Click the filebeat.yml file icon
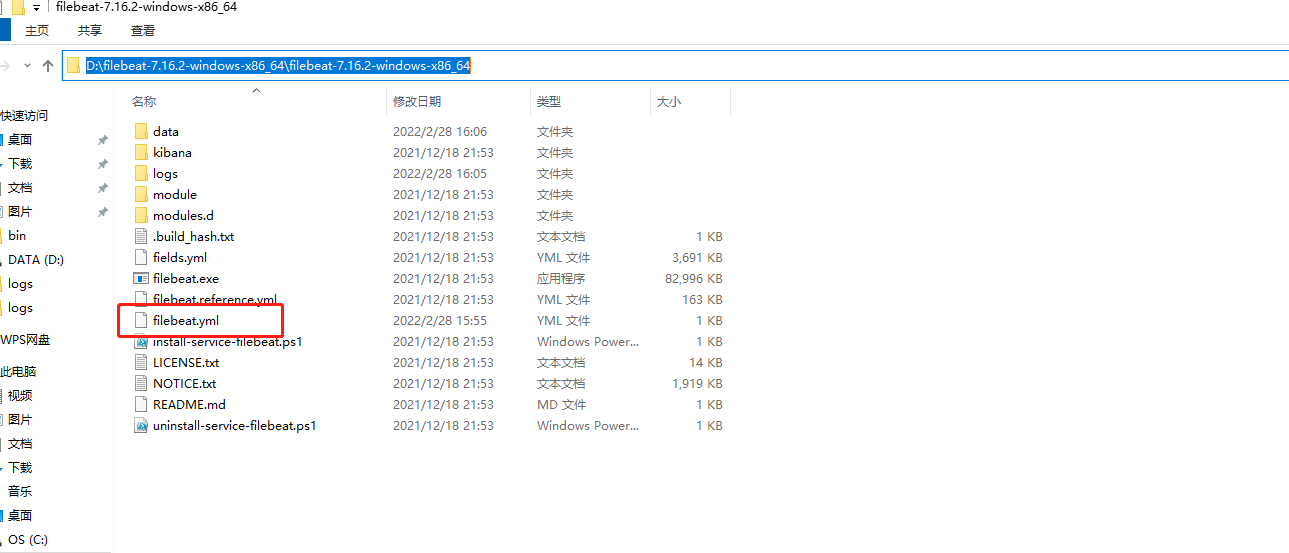The image size is (1289, 553). pyautogui.click(x=140, y=320)
